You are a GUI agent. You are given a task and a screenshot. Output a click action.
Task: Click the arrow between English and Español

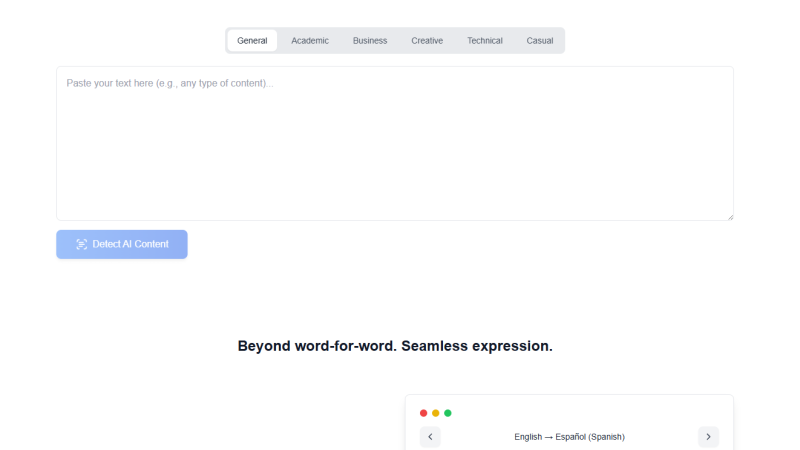pyautogui.click(x=548, y=437)
